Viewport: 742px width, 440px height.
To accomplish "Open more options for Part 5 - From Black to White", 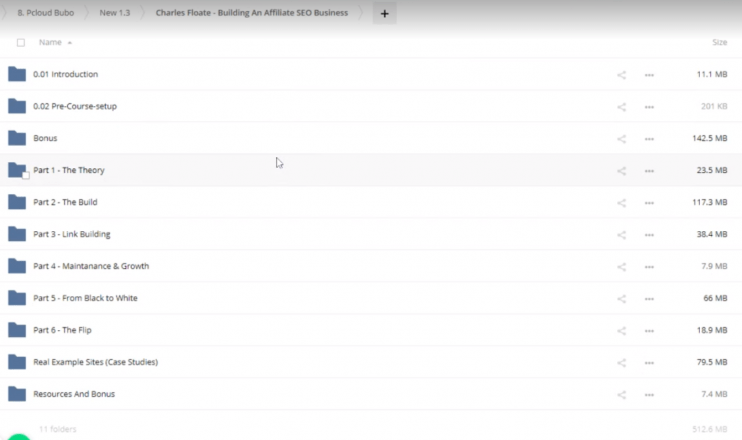I will (649, 298).
